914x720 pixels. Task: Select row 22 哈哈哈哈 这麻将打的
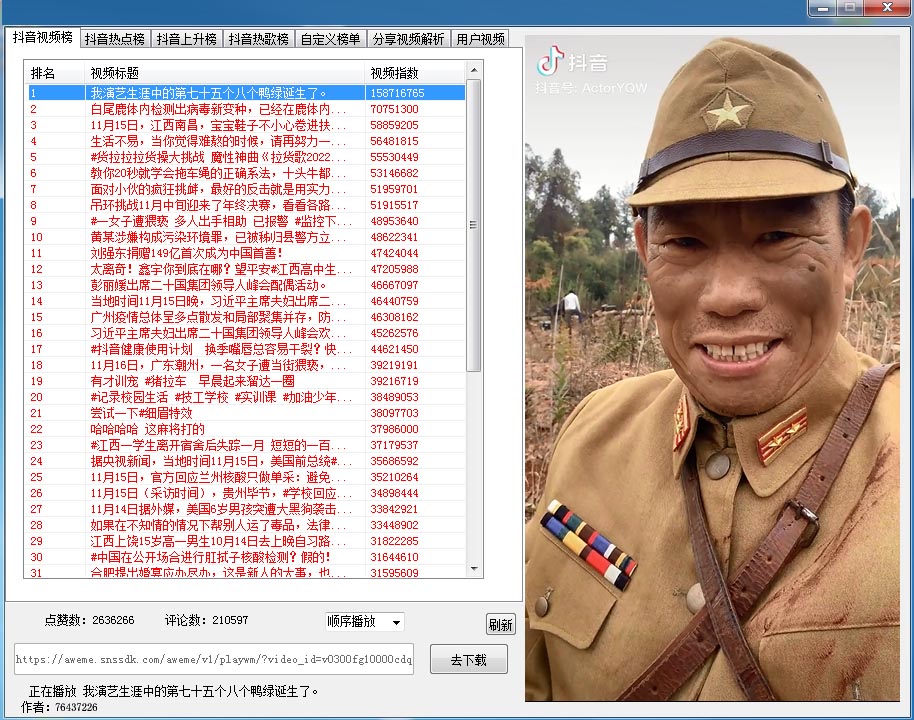(x=247, y=429)
